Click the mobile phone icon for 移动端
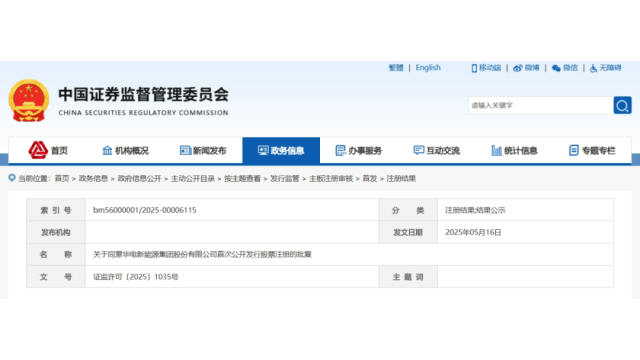This screenshot has height=360, width=640. 474,68
